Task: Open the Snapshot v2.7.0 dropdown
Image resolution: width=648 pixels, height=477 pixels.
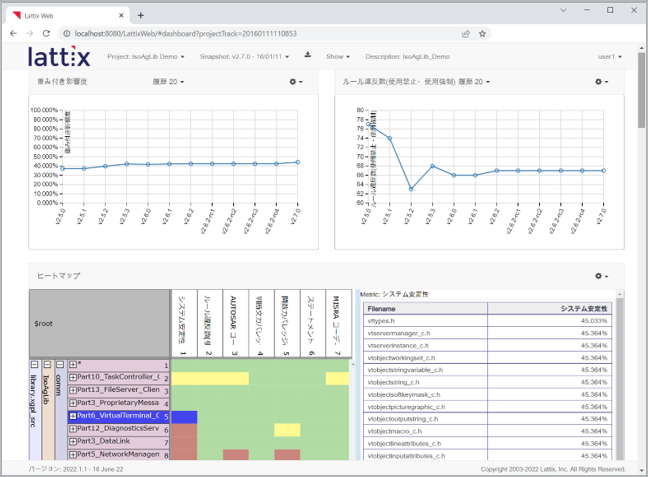Action: pos(244,57)
